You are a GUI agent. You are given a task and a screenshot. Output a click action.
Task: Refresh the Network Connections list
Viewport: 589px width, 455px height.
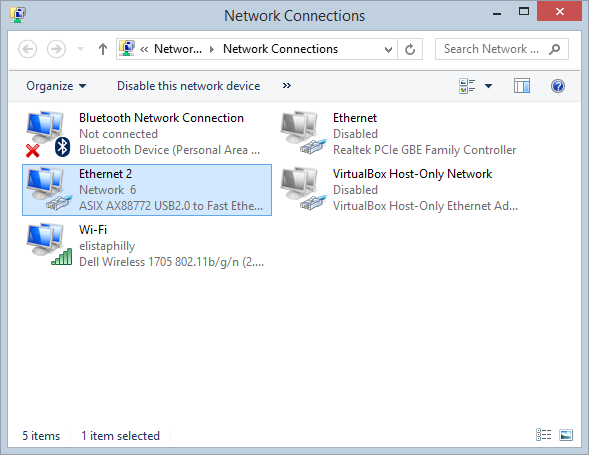click(410, 49)
